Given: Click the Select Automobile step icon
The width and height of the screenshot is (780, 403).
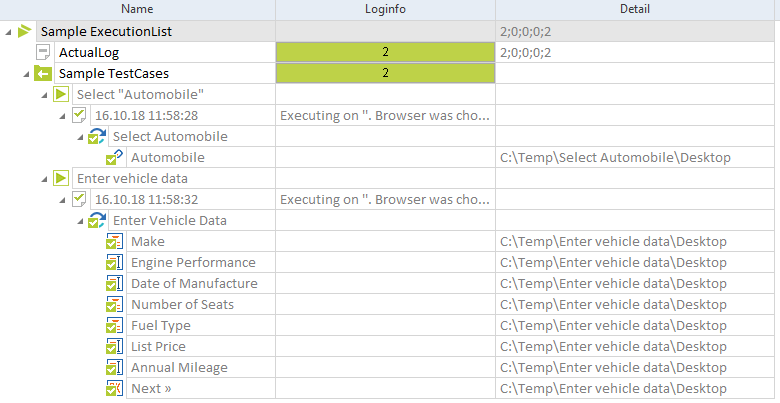Looking at the screenshot, I should [x=97, y=136].
